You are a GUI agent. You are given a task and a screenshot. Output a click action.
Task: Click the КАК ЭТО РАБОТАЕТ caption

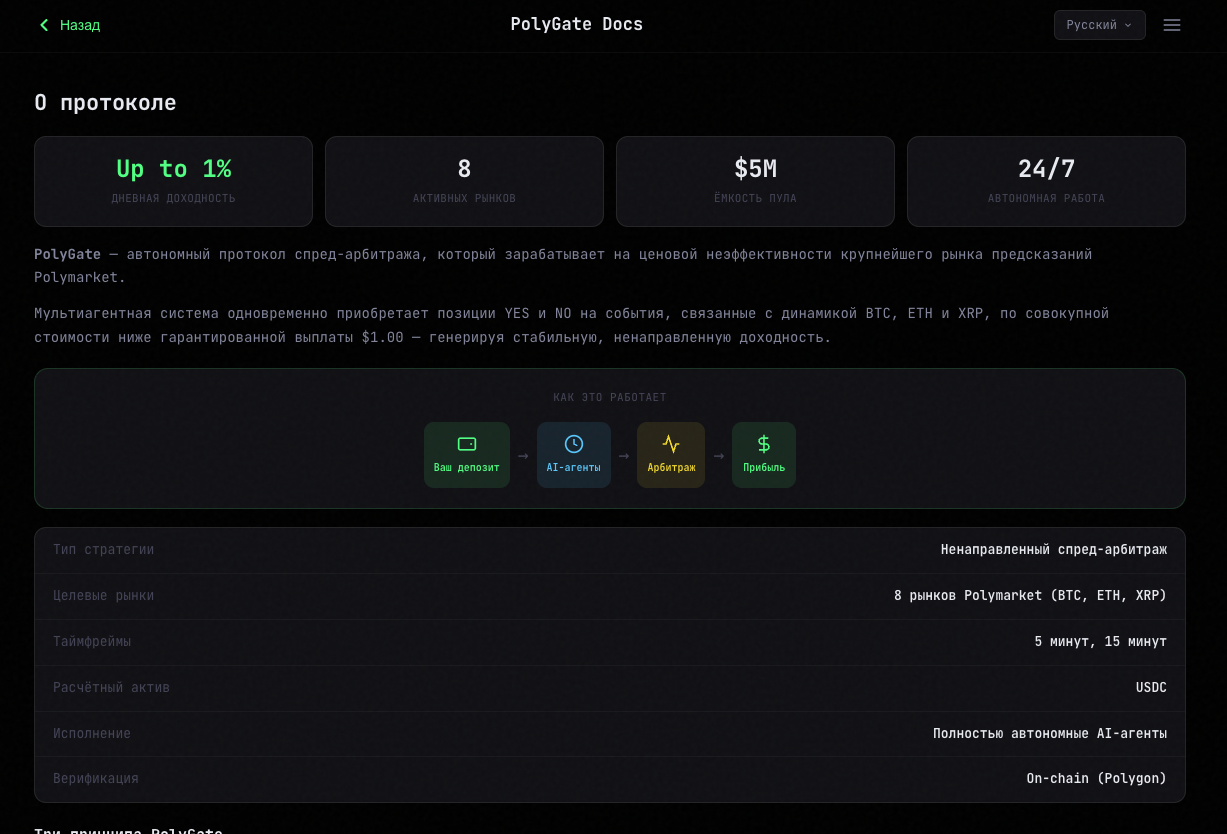(x=610, y=398)
